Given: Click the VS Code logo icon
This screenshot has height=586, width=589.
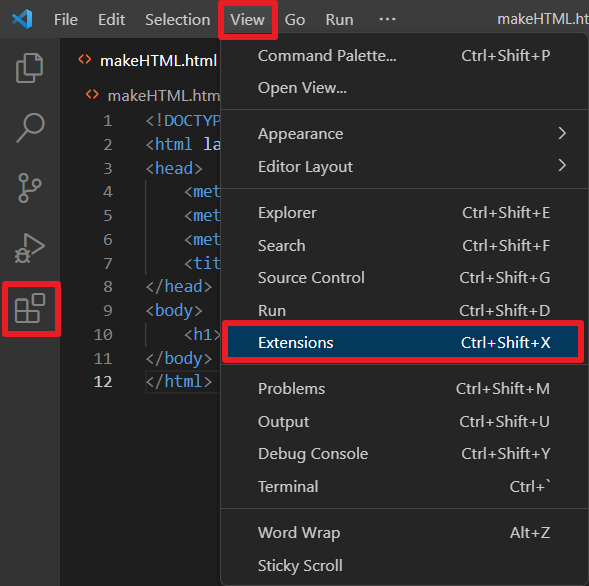Looking at the screenshot, I should (x=23, y=19).
